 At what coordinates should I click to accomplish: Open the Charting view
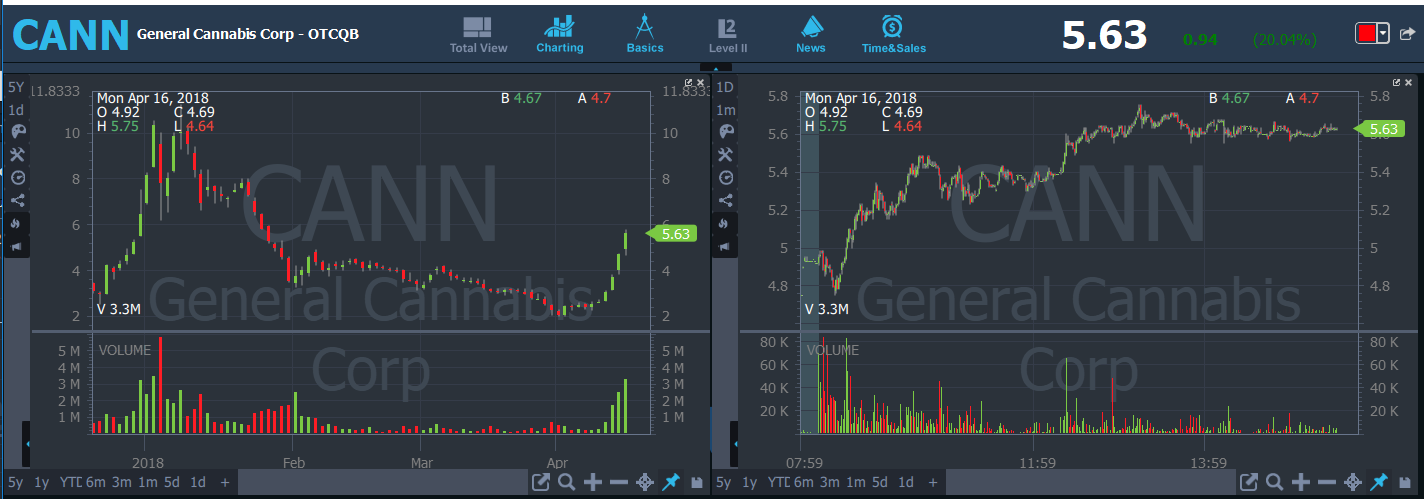pyautogui.click(x=559, y=35)
